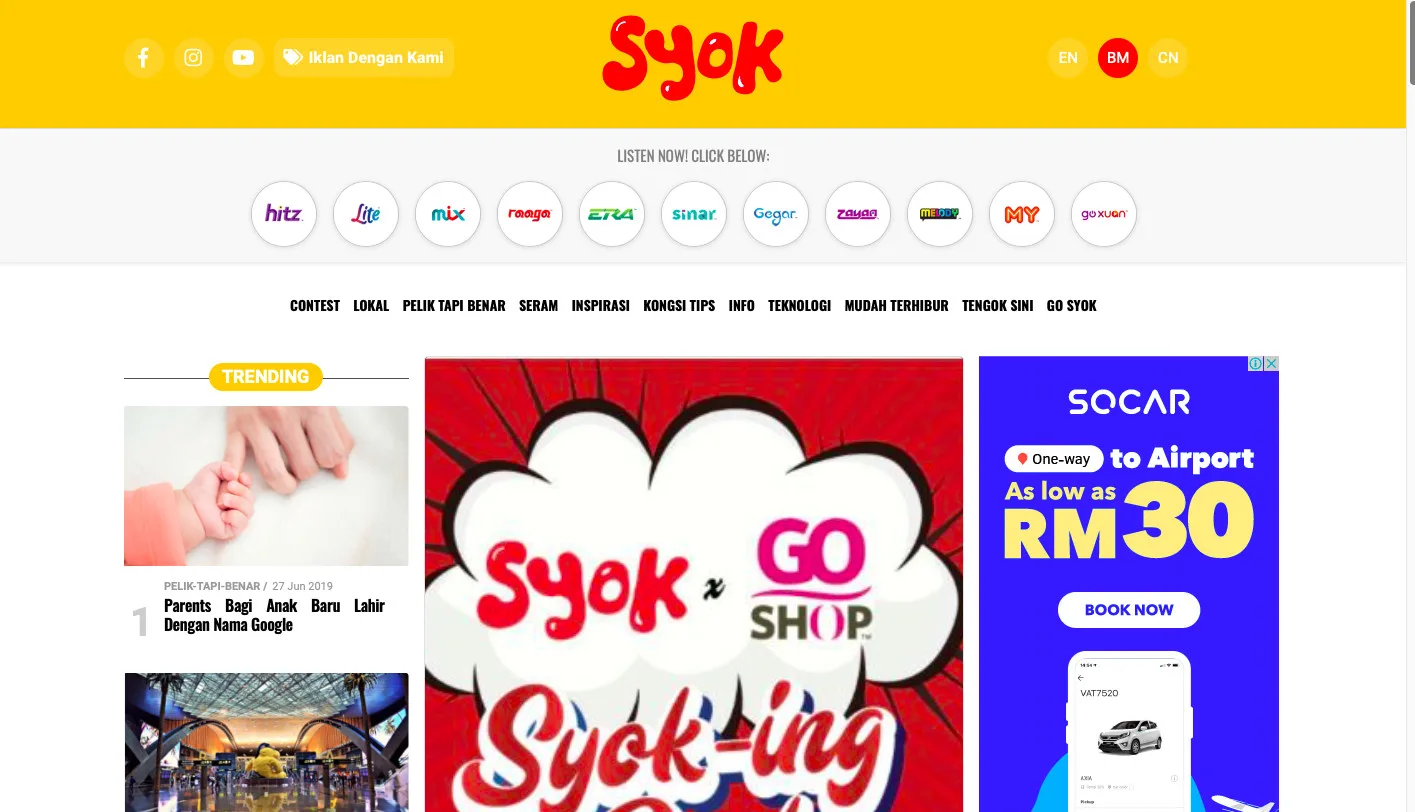Screen dimensions: 1415x812
Task: Listen to the goxuan radio station
Action: [x=1104, y=214]
